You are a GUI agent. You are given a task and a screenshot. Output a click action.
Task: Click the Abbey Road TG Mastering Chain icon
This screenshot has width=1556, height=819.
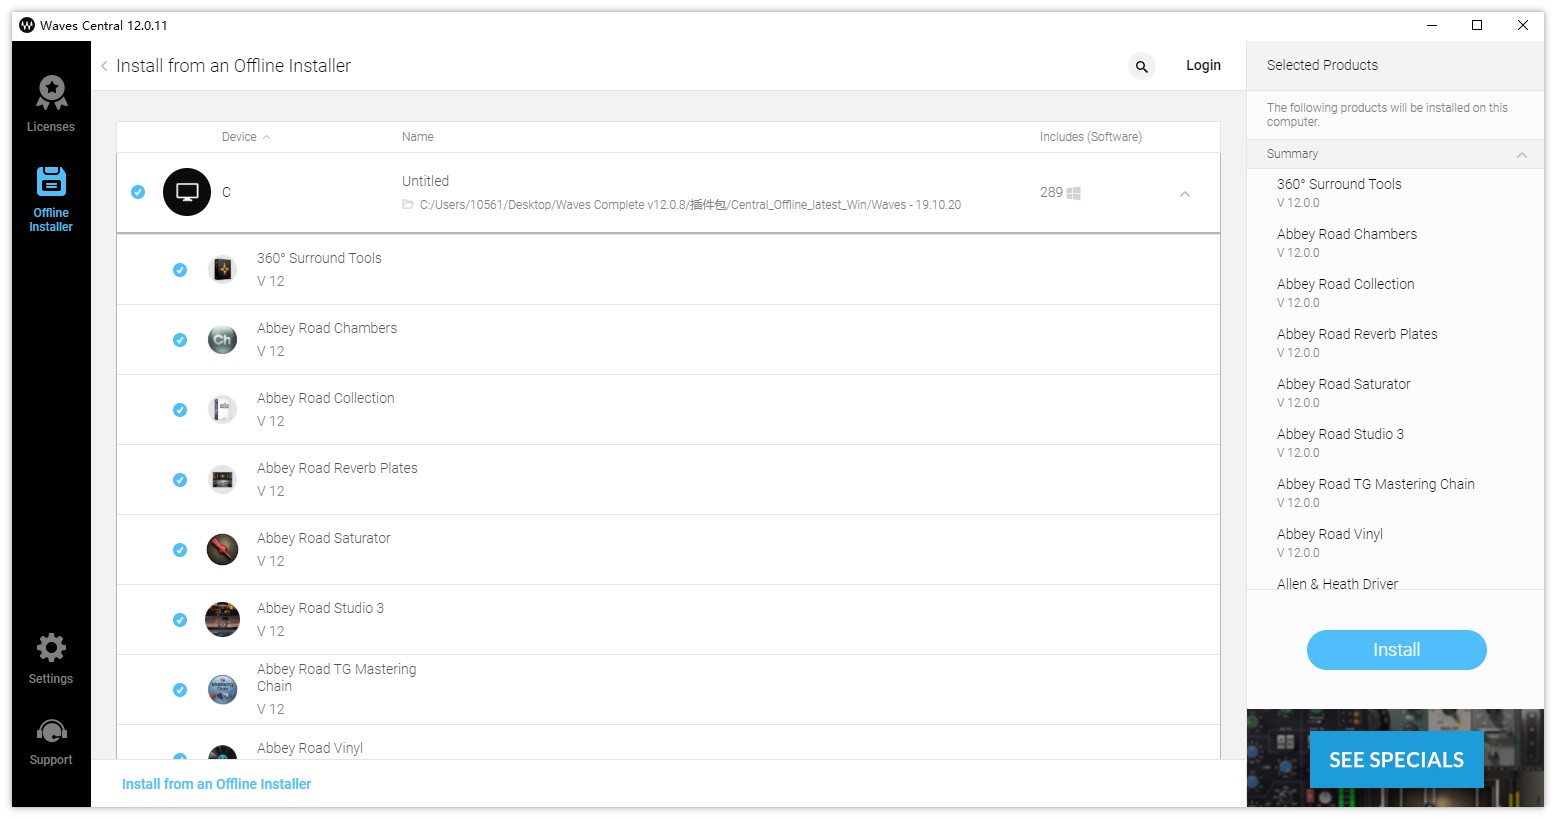click(223, 689)
